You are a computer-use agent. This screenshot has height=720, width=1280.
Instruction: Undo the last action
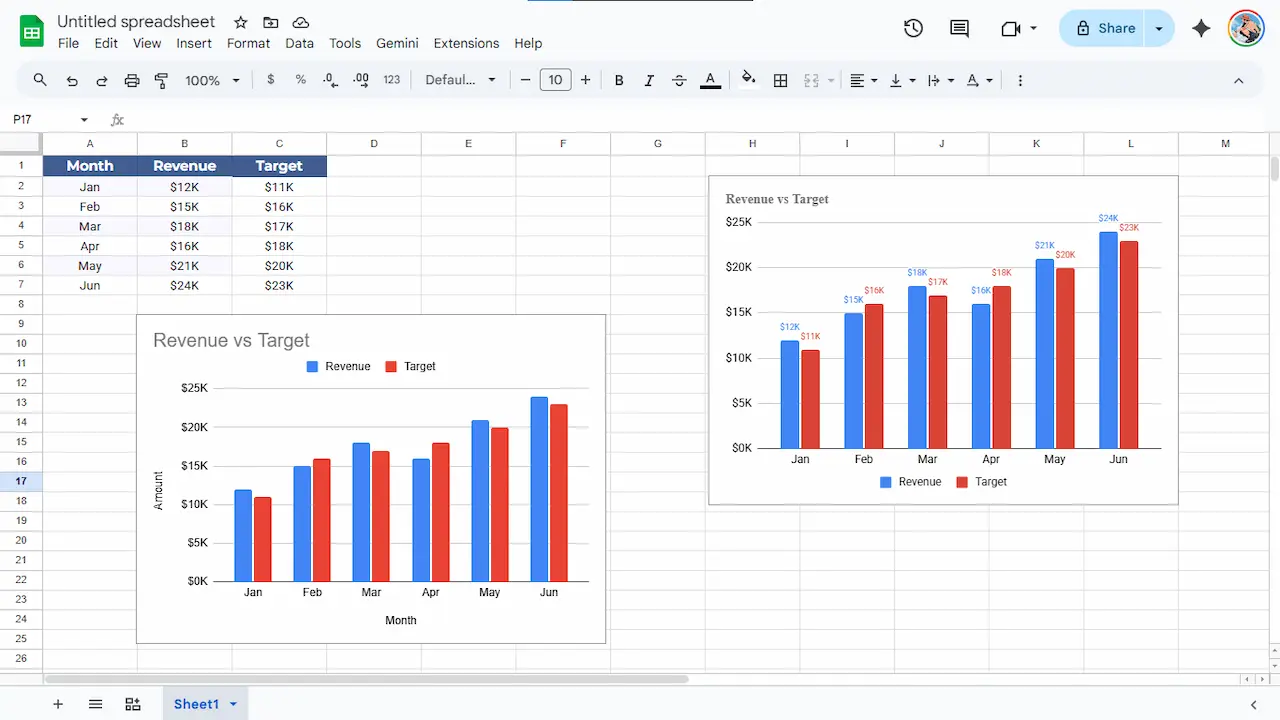pos(72,80)
